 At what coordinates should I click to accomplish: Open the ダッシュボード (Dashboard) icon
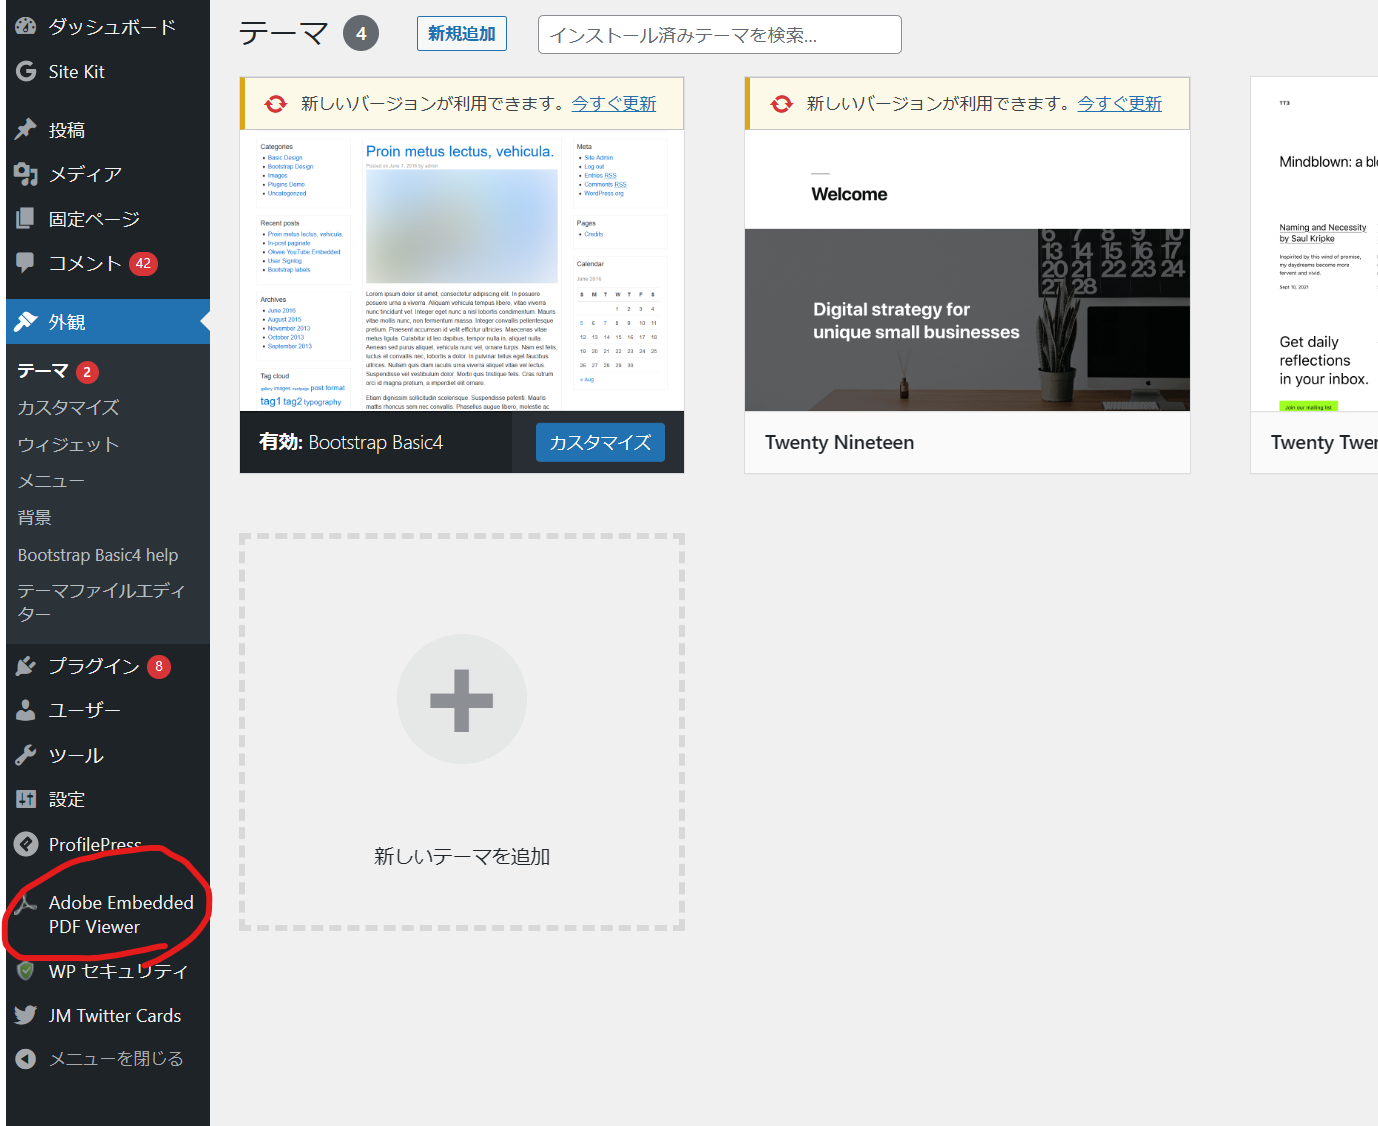[x=25, y=26]
